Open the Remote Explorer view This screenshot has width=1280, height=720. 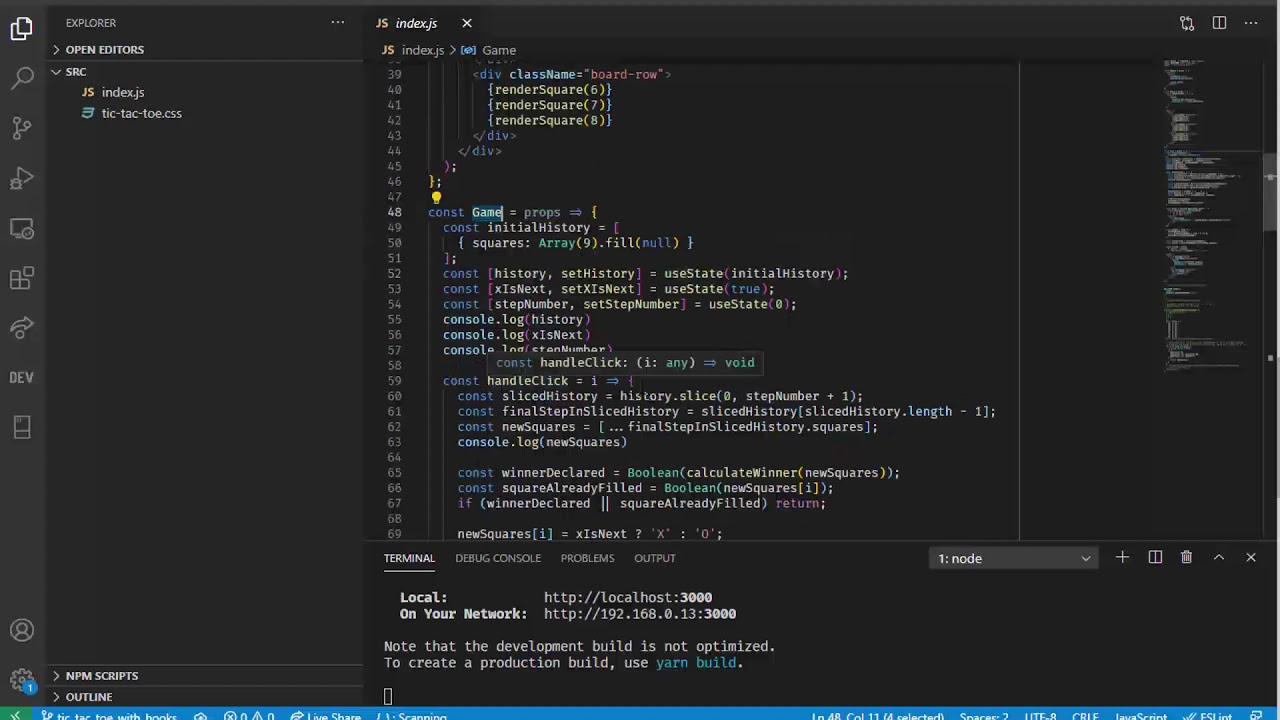point(22,229)
